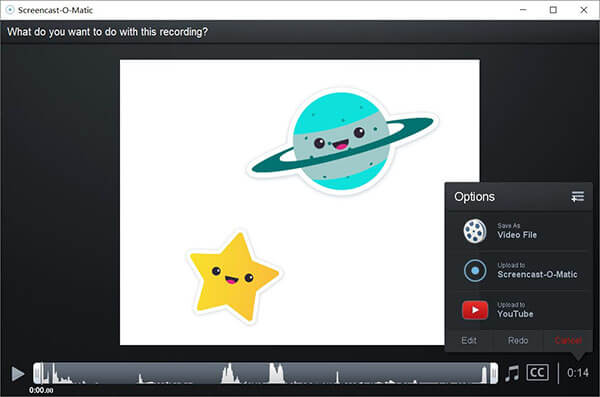Screen dimensions: 600x397
Task: Click 'What do you want to do' heading
Action: (x=108, y=32)
